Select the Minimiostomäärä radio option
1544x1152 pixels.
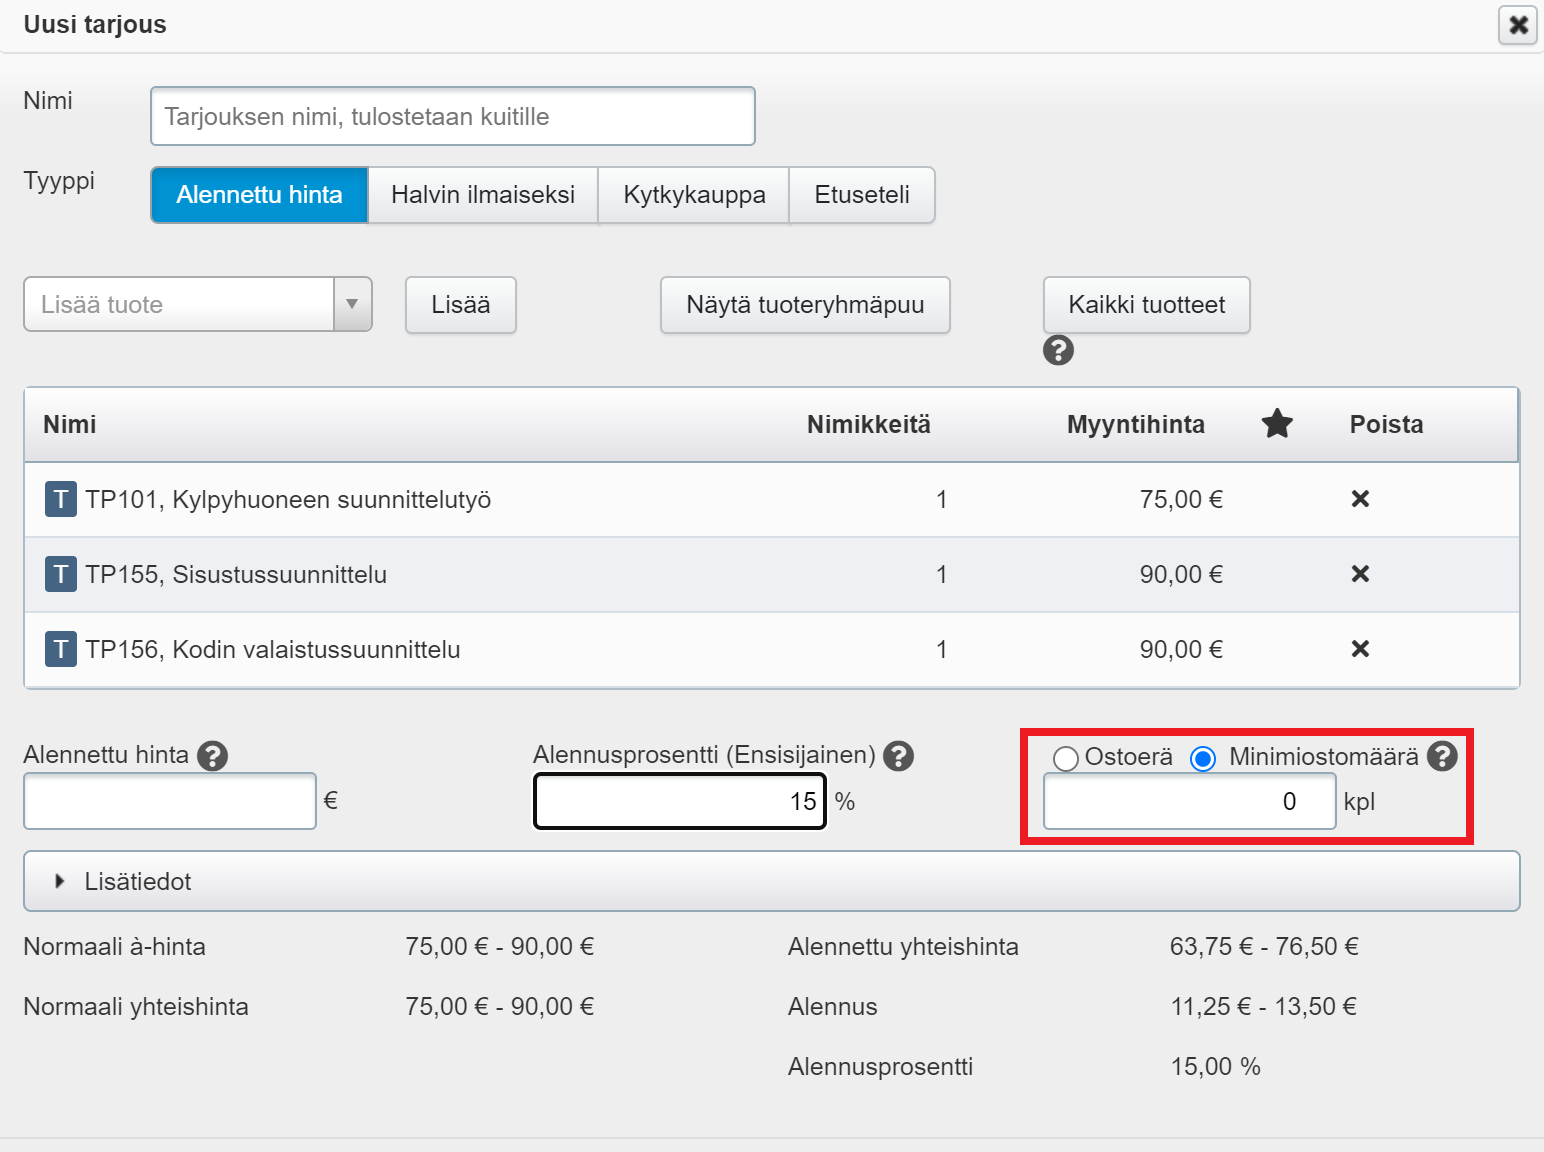tap(1203, 759)
